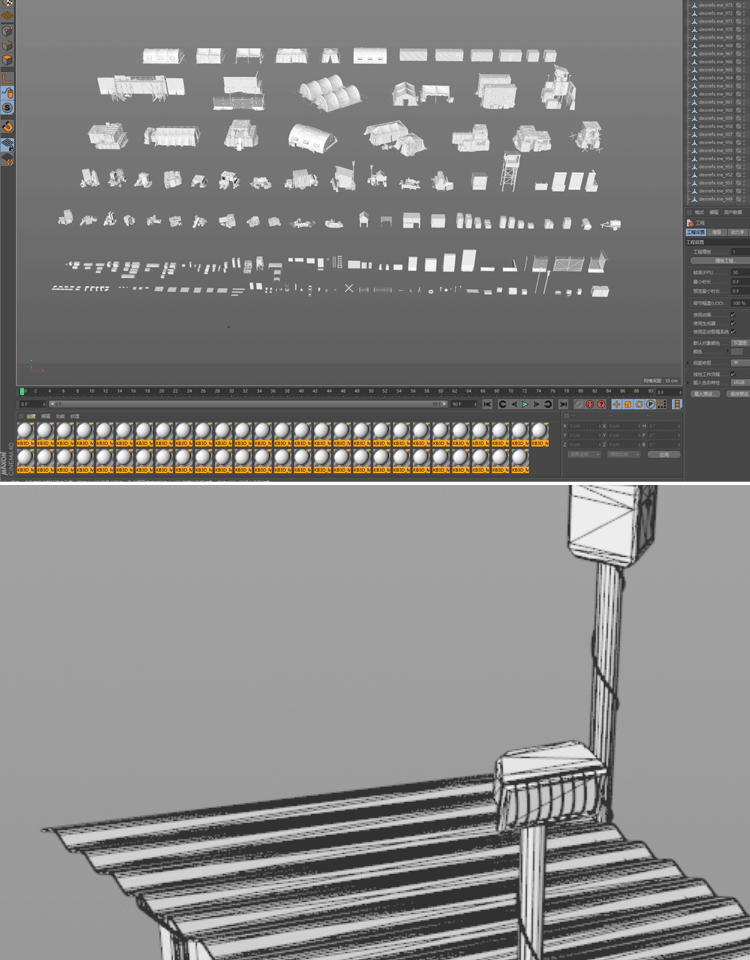Viewport: 750px width, 960px height.
Task: Click 帧率(FPS) input field
Action: pyautogui.click(x=740, y=272)
